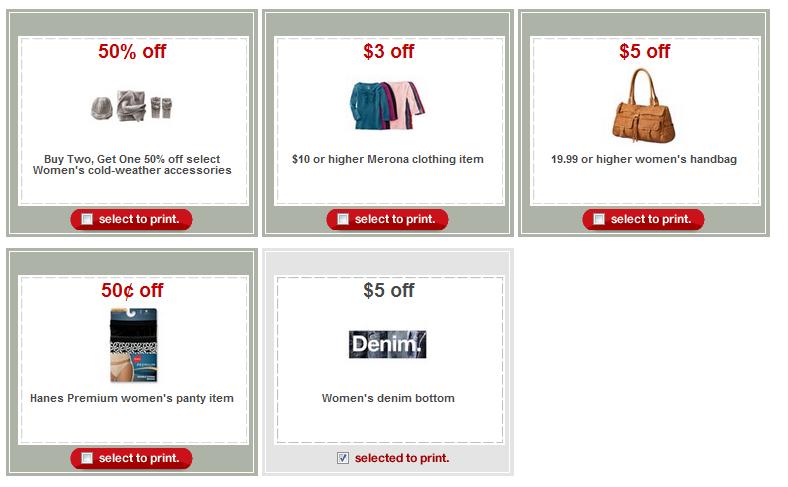Check the $5 off women's handbag checkbox
788x487 pixels.
pos(599,219)
